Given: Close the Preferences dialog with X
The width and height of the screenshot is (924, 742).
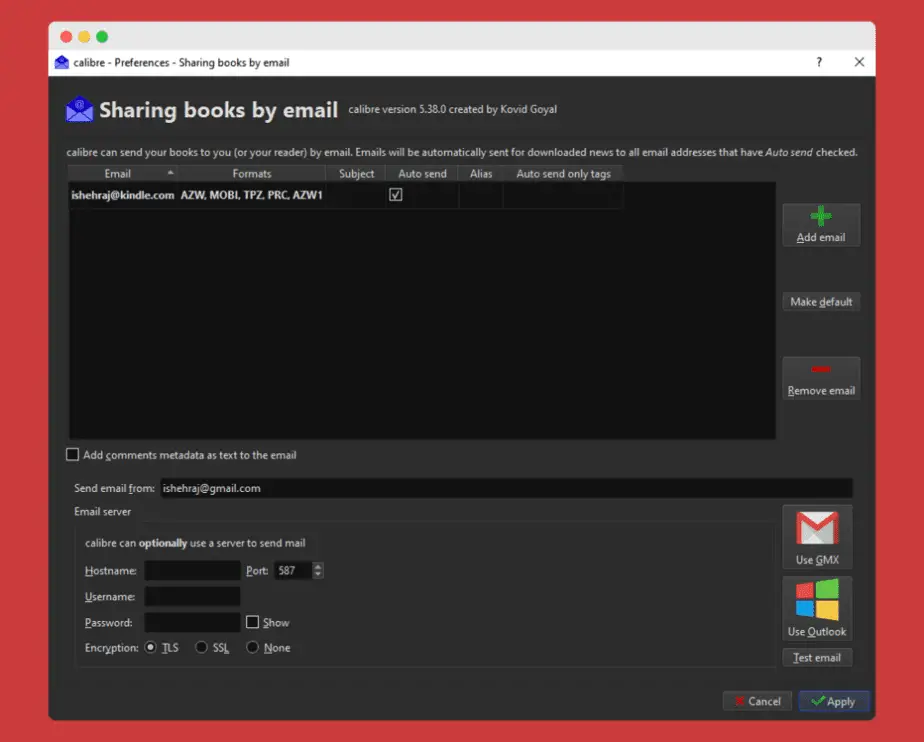Looking at the screenshot, I should tap(859, 62).
